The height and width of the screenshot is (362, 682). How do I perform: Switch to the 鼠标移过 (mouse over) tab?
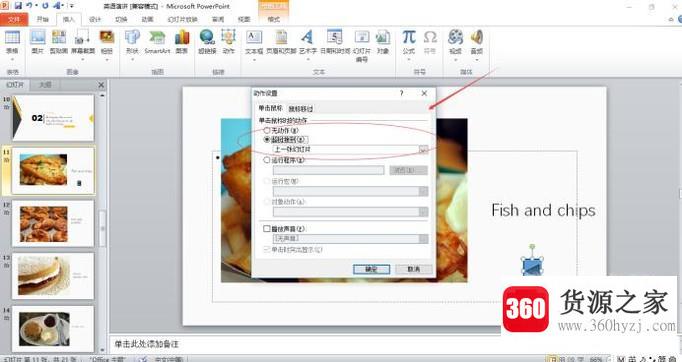coord(301,108)
